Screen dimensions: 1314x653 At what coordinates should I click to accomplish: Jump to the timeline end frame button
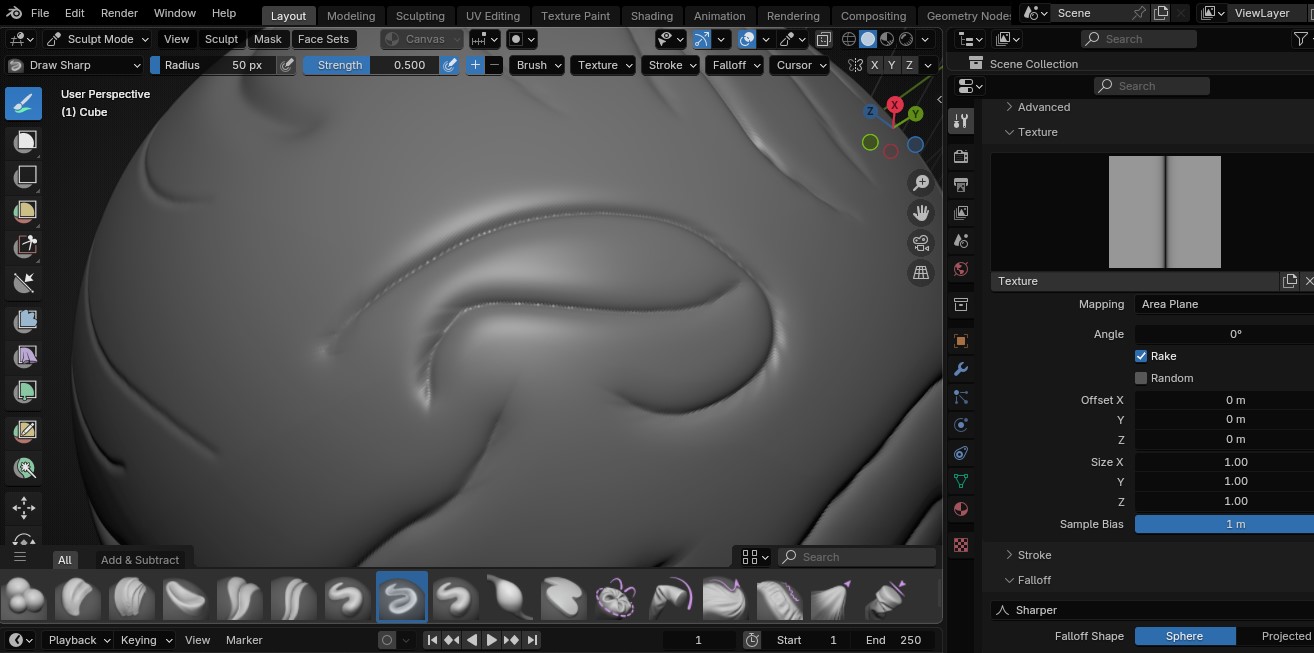coord(532,640)
